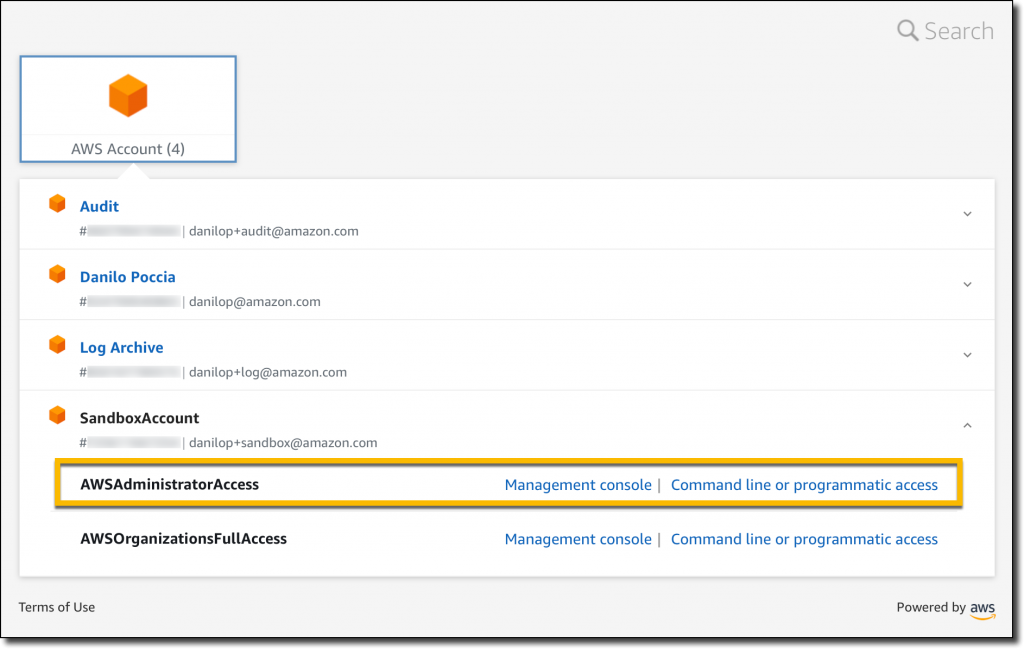1024x649 pixels.
Task: Open the Danilo Poccia account
Action: click(x=127, y=277)
